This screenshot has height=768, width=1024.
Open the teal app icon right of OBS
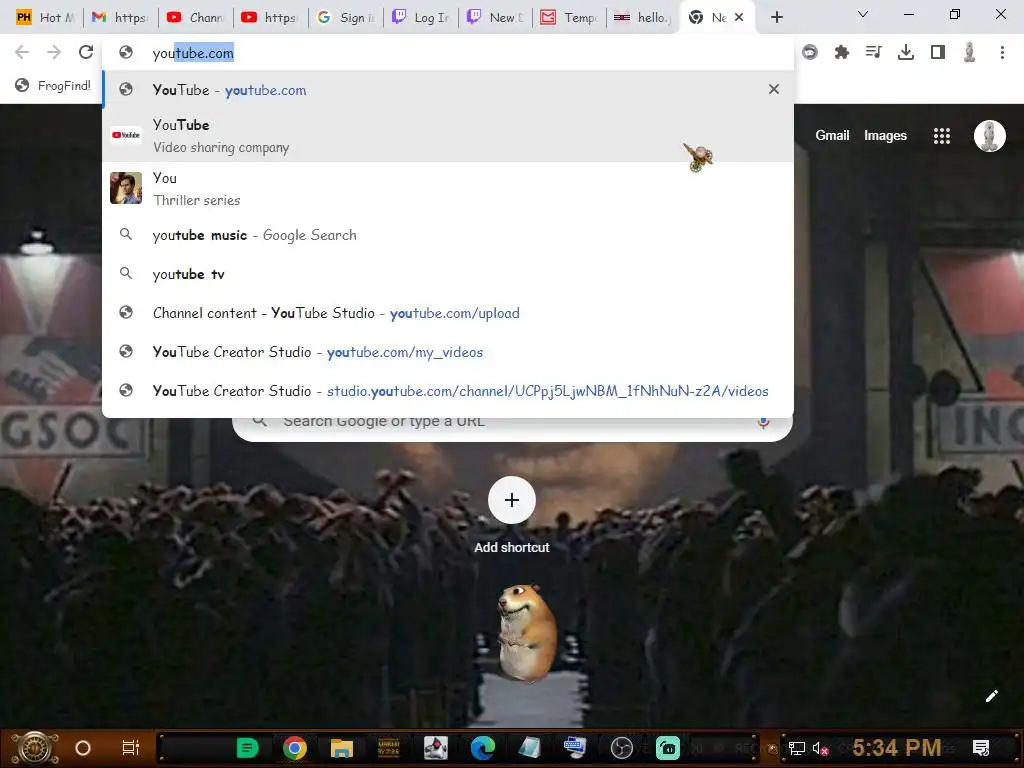coord(668,748)
